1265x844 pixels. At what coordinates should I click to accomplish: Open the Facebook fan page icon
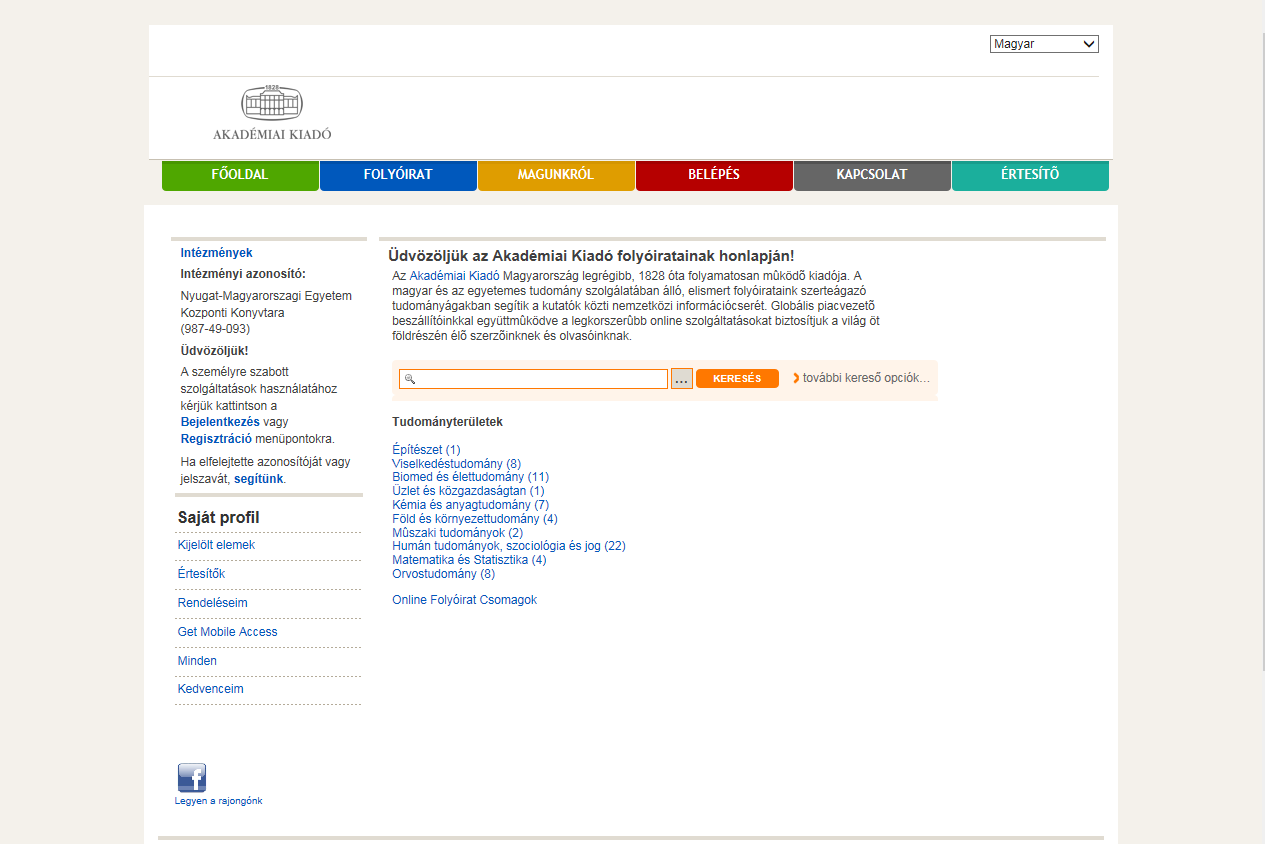click(192, 778)
